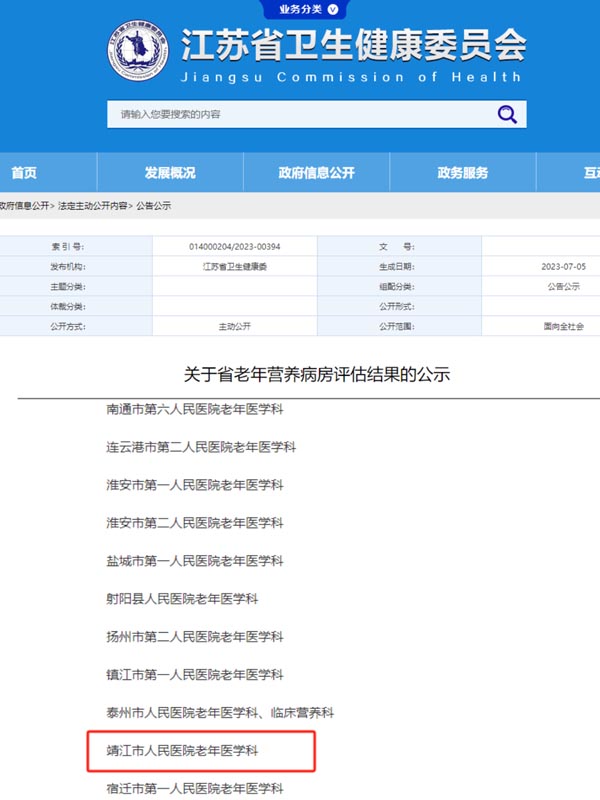
Task: Select row 镇江市第一人民医院老年医学科
Action: (194, 674)
